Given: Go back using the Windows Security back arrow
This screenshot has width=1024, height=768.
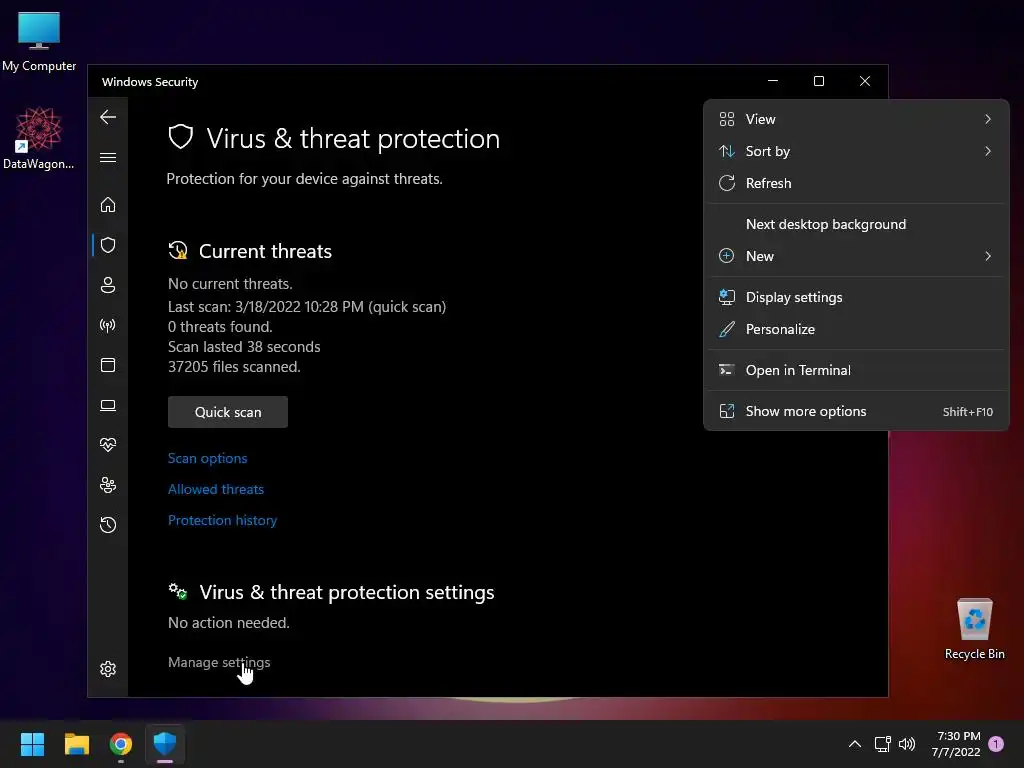Looking at the screenshot, I should pos(108,118).
